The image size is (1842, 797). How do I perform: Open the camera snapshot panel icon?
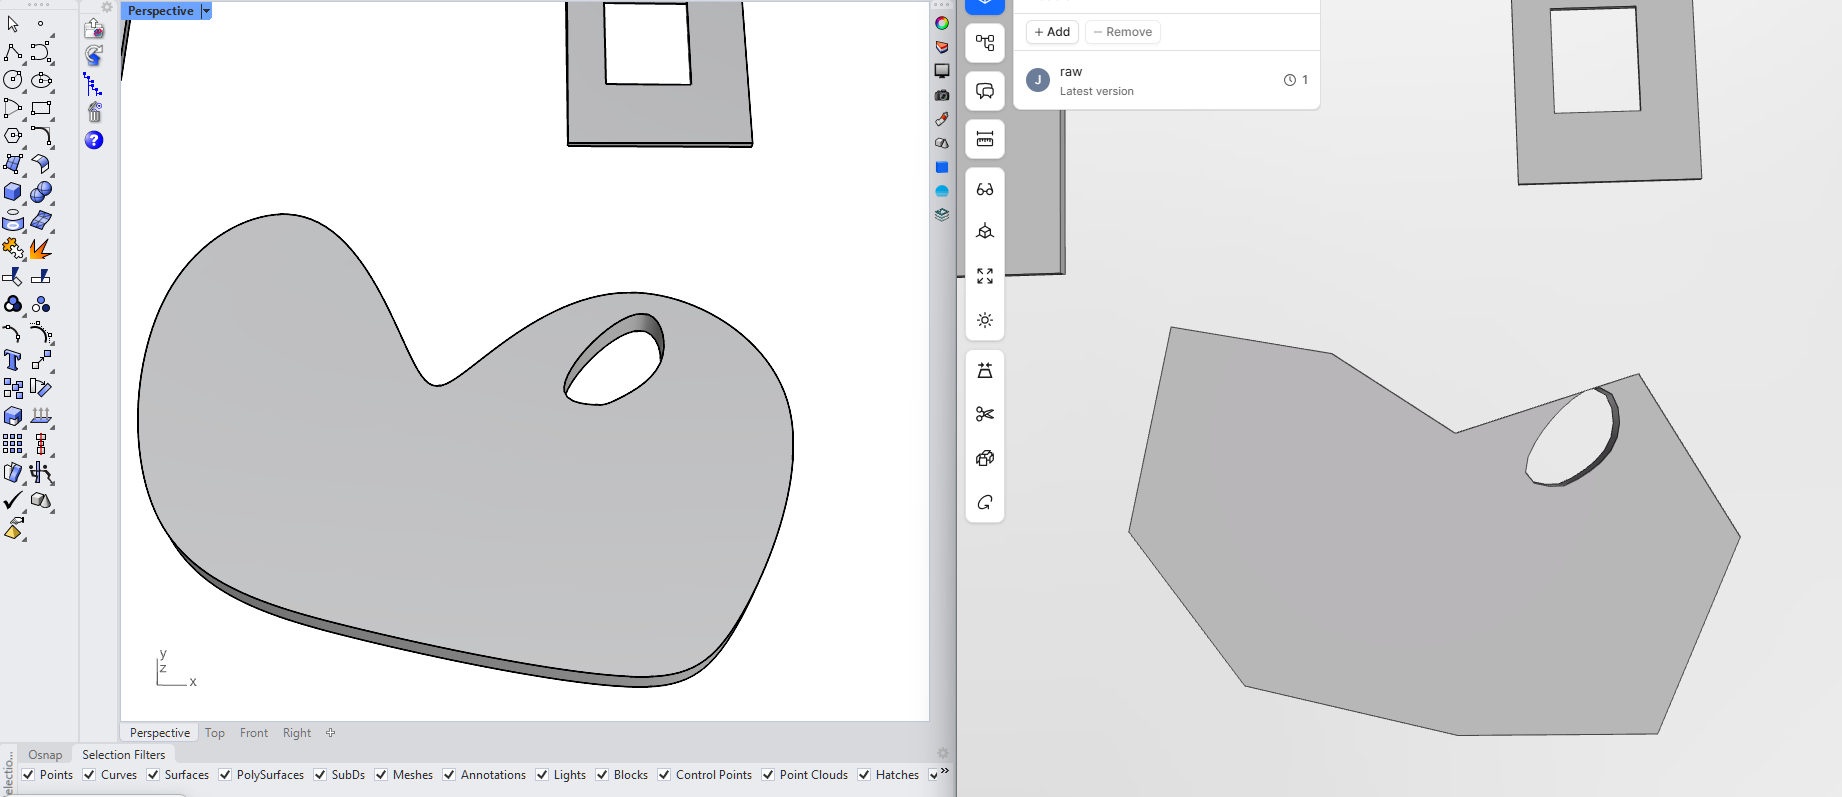pyautogui.click(x=942, y=95)
